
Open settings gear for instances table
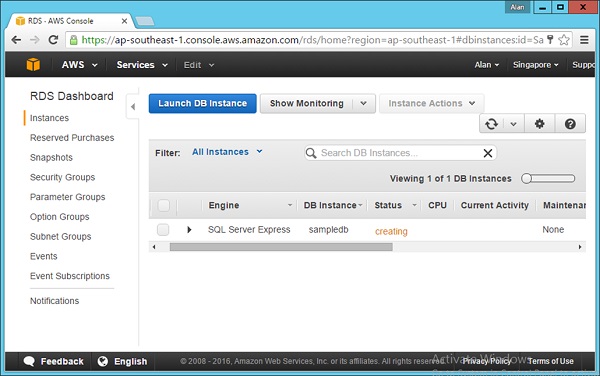point(540,124)
